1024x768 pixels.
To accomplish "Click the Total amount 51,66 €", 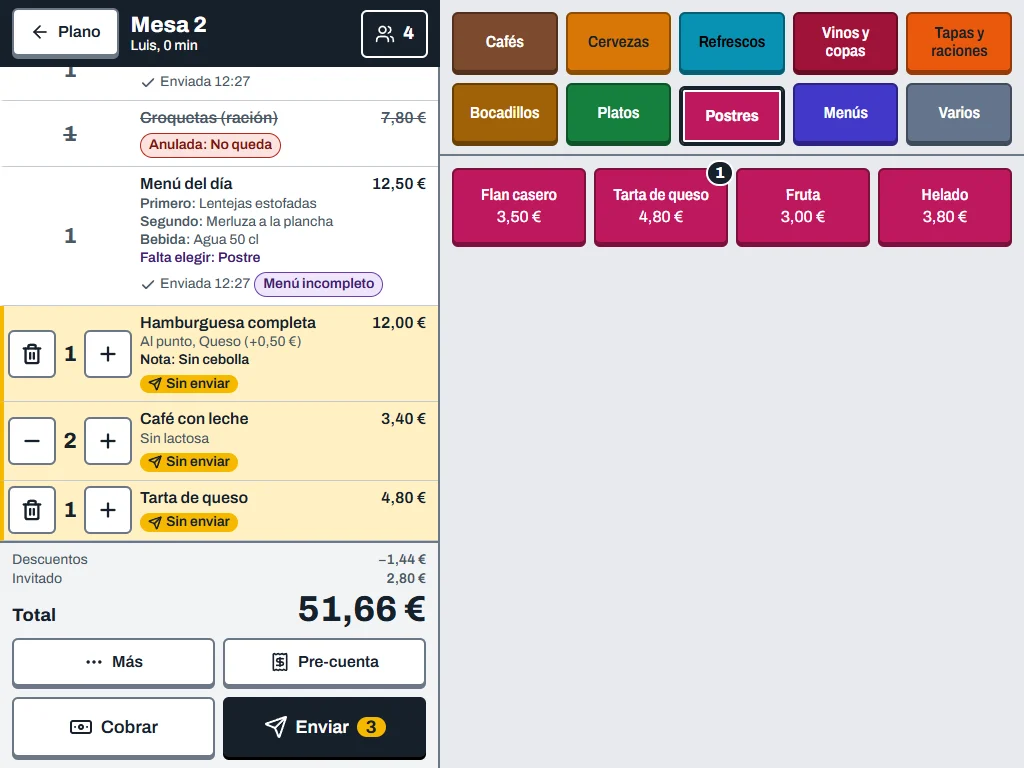I will (x=362, y=609).
